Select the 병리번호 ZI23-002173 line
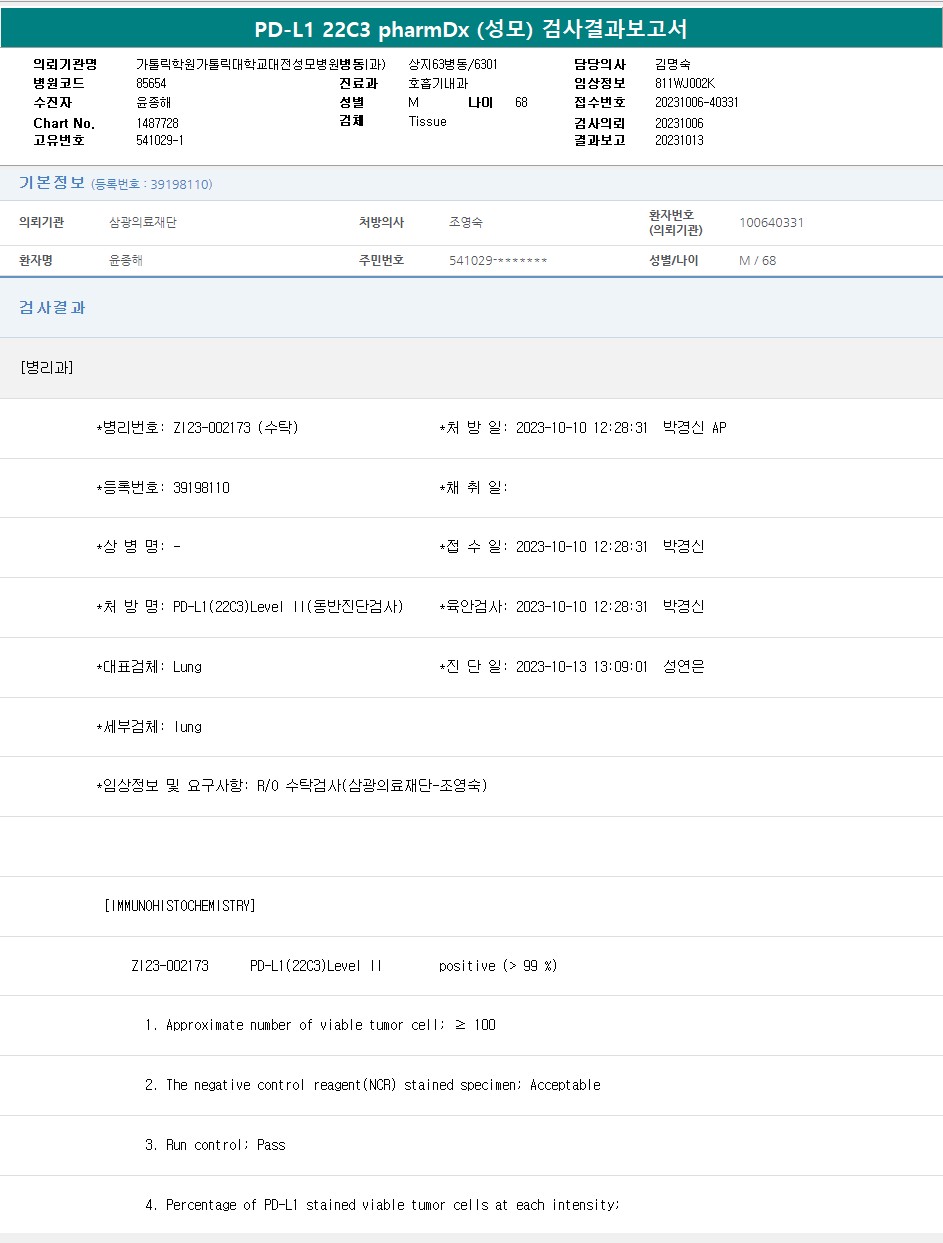The height and width of the screenshot is (1243, 943). pos(197,428)
